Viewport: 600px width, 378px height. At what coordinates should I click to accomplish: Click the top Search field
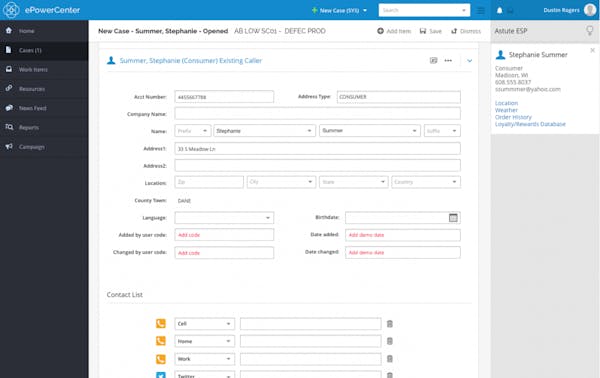[x=424, y=10]
